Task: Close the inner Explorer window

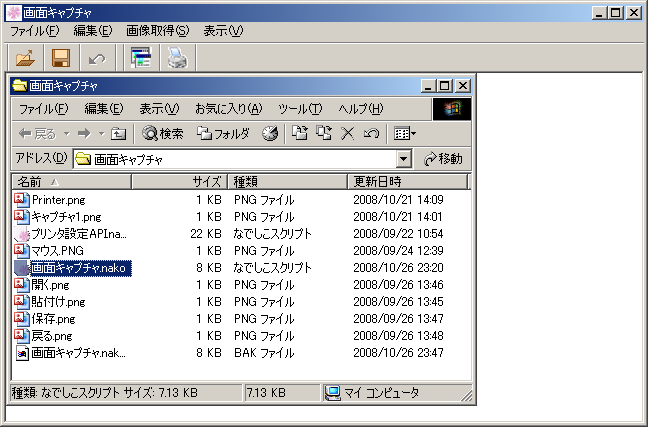Action: coord(463,86)
